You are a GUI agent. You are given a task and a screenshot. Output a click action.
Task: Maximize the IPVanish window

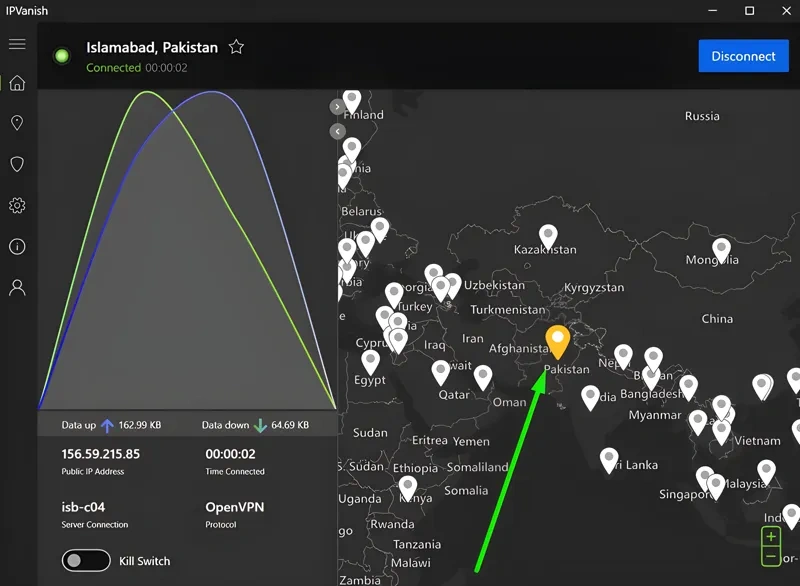coord(749,11)
